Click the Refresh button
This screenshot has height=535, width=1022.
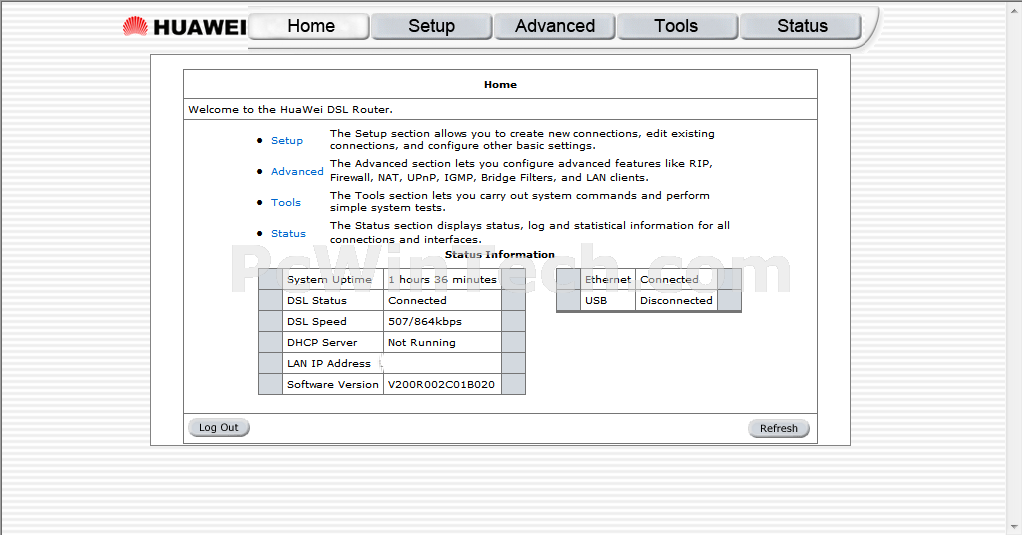coord(779,428)
